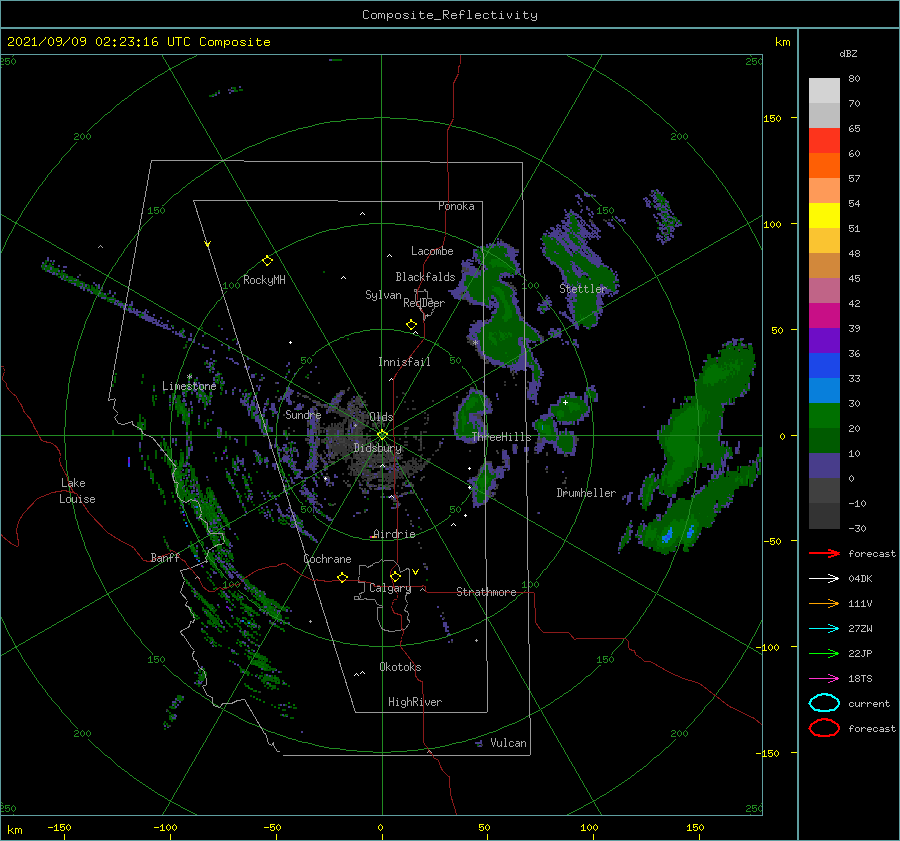This screenshot has height=841, width=900.
Task: Click the blue high-reflectivity core in southeast echo
Action: (x=667, y=536)
